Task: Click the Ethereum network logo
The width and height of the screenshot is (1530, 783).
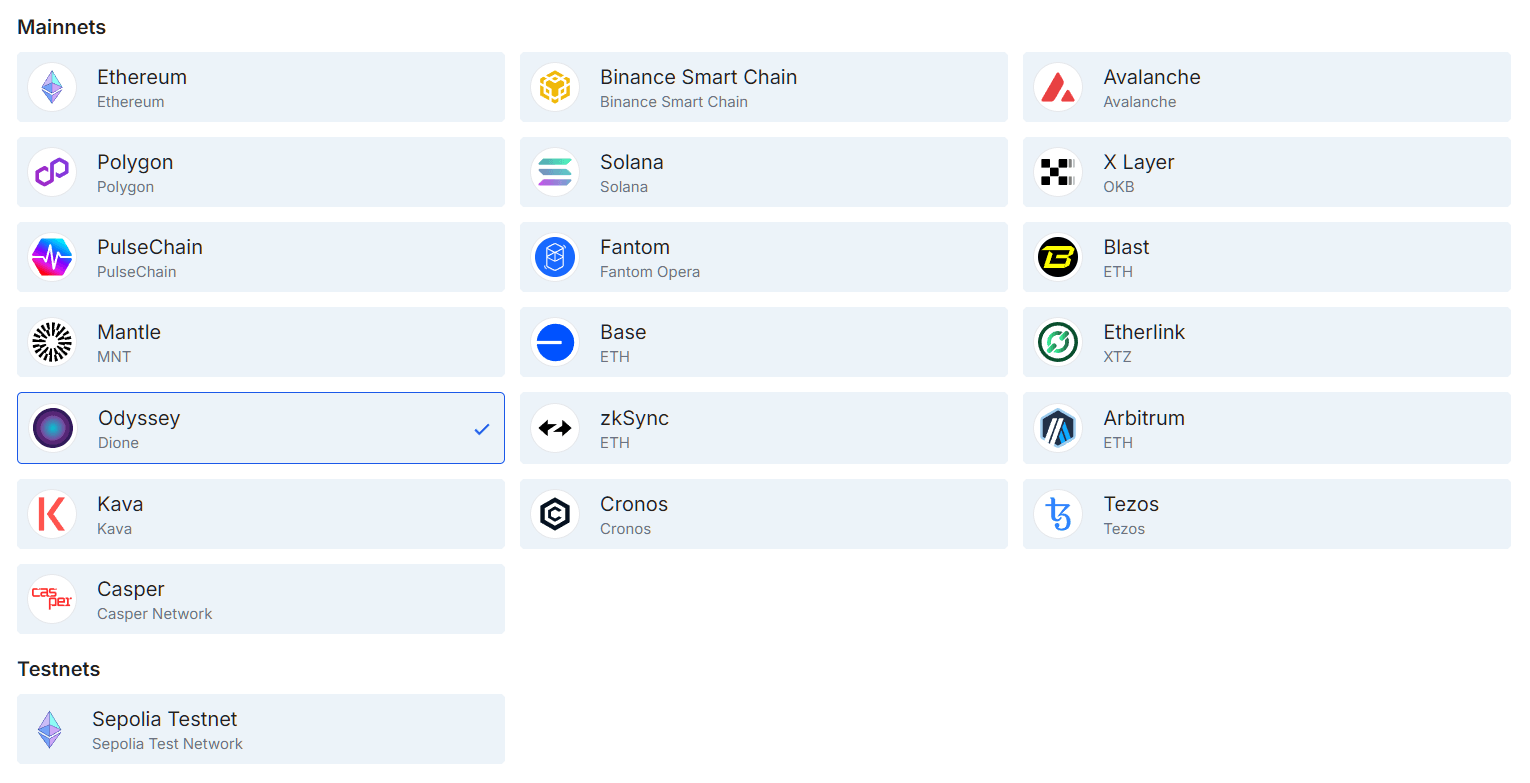Action: click(x=52, y=87)
